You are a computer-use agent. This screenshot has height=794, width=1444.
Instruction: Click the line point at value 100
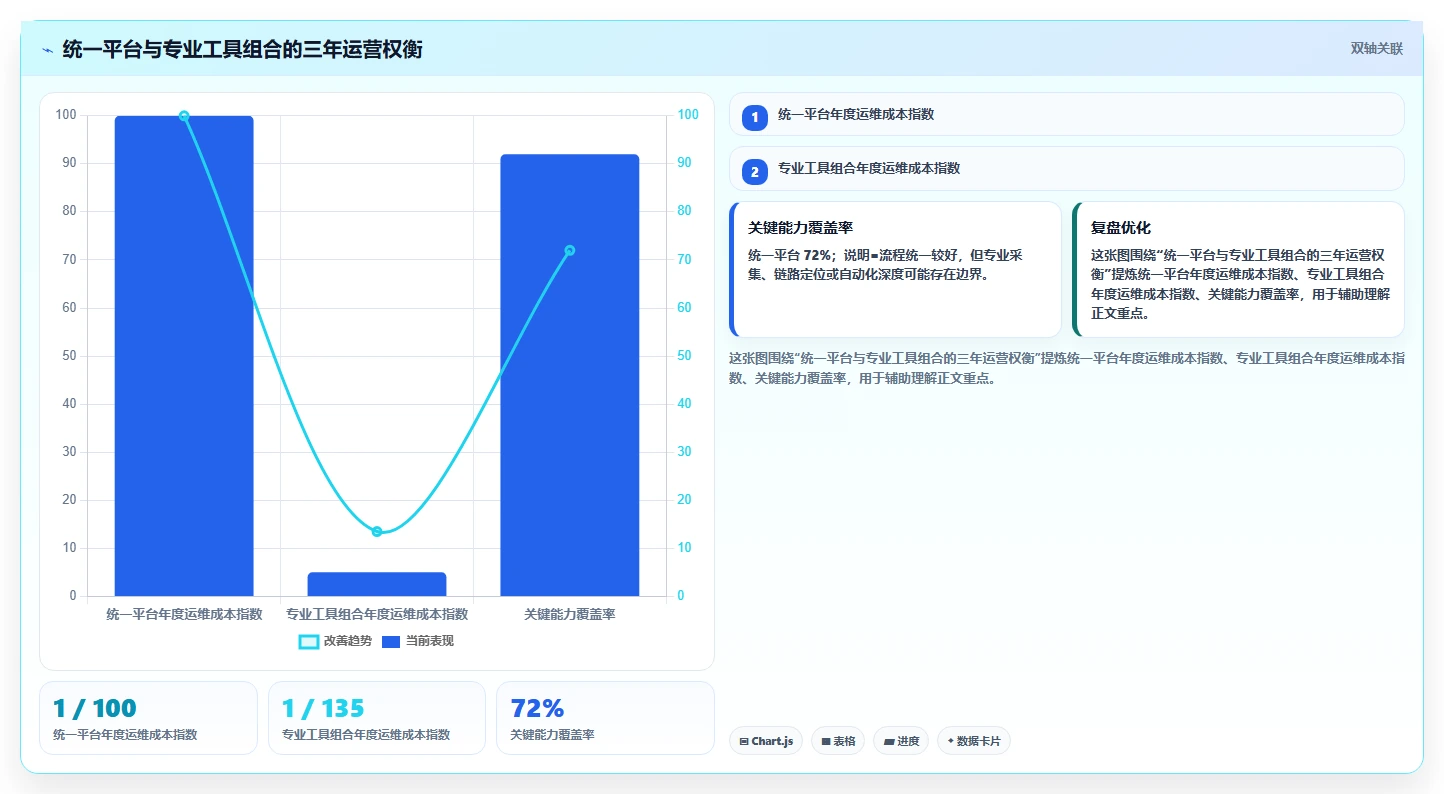click(x=184, y=116)
